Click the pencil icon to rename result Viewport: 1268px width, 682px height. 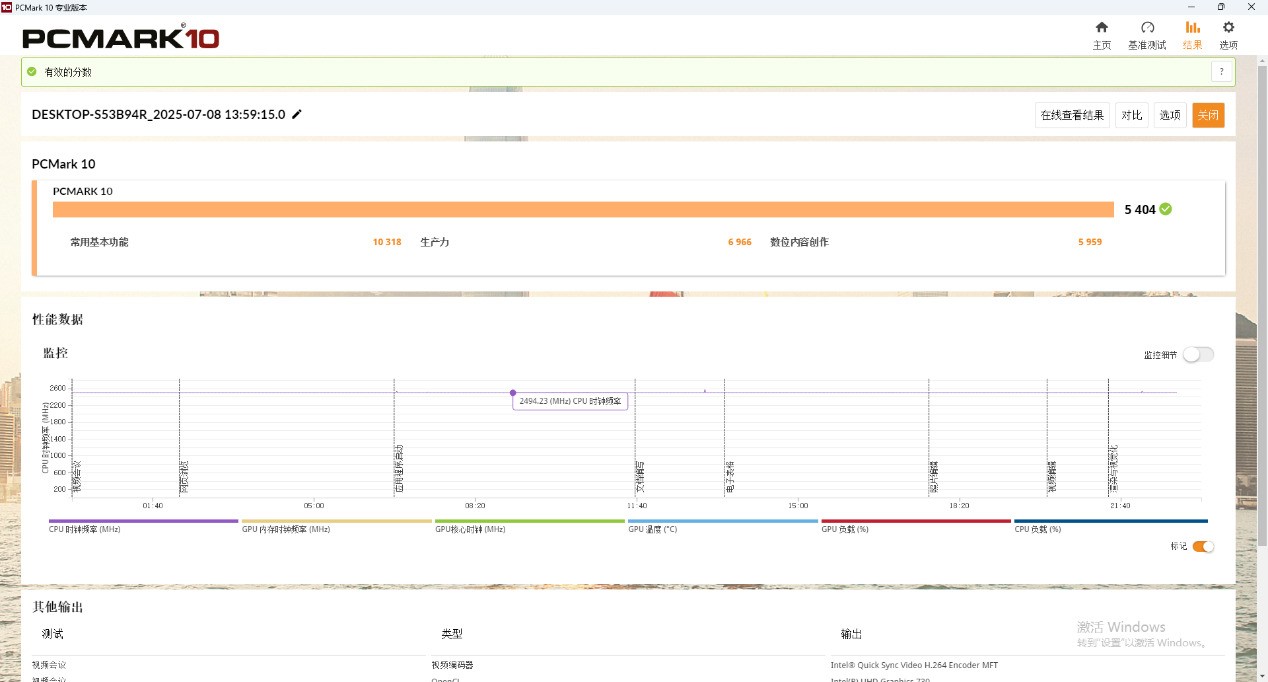tap(297, 114)
